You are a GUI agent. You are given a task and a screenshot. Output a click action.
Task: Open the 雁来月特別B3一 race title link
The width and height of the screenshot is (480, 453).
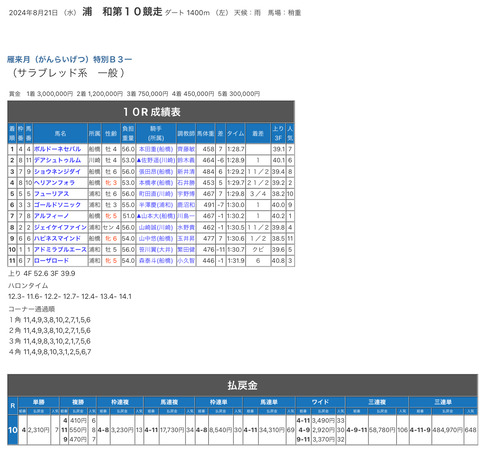coord(69,59)
